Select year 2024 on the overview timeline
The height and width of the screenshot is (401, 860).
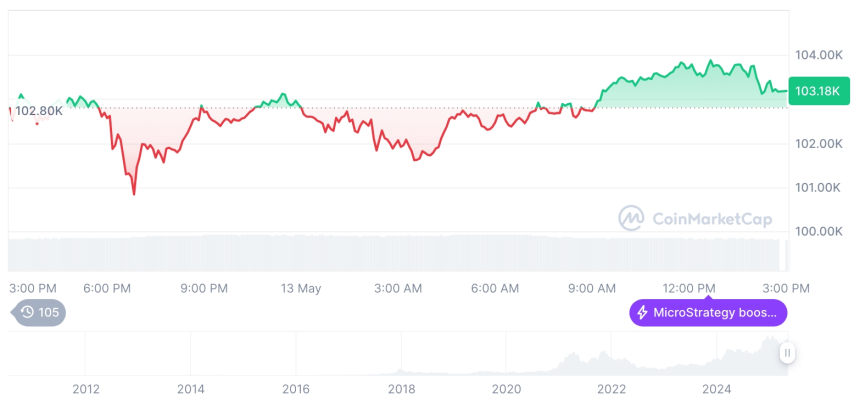(x=717, y=389)
